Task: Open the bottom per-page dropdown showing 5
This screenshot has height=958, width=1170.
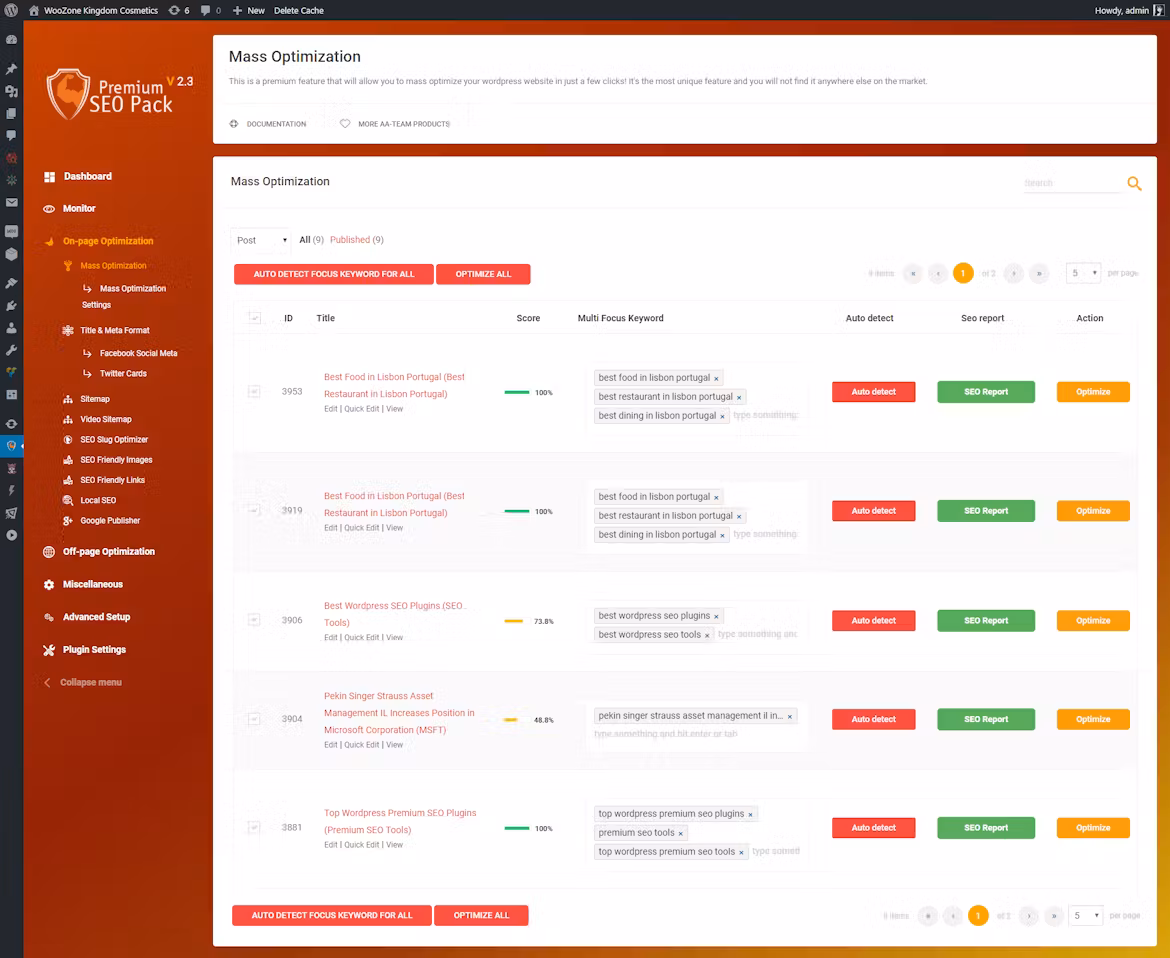Action: 1086,915
